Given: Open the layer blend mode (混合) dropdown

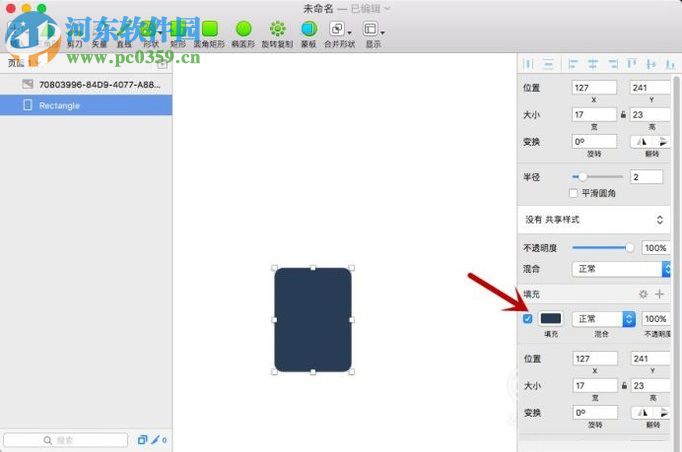Looking at the screenshot, I should tap(621, 269).
